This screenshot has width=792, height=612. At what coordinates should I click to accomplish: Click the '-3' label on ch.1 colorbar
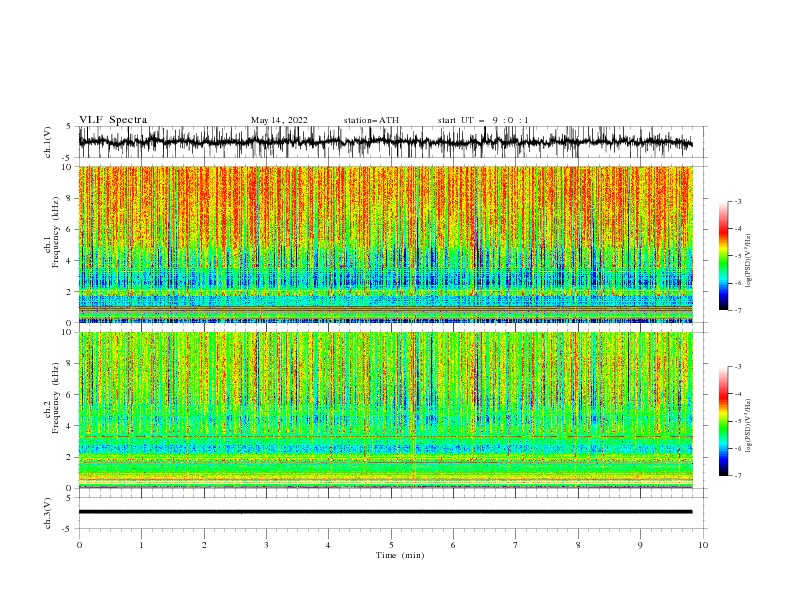tap(738, 201)
